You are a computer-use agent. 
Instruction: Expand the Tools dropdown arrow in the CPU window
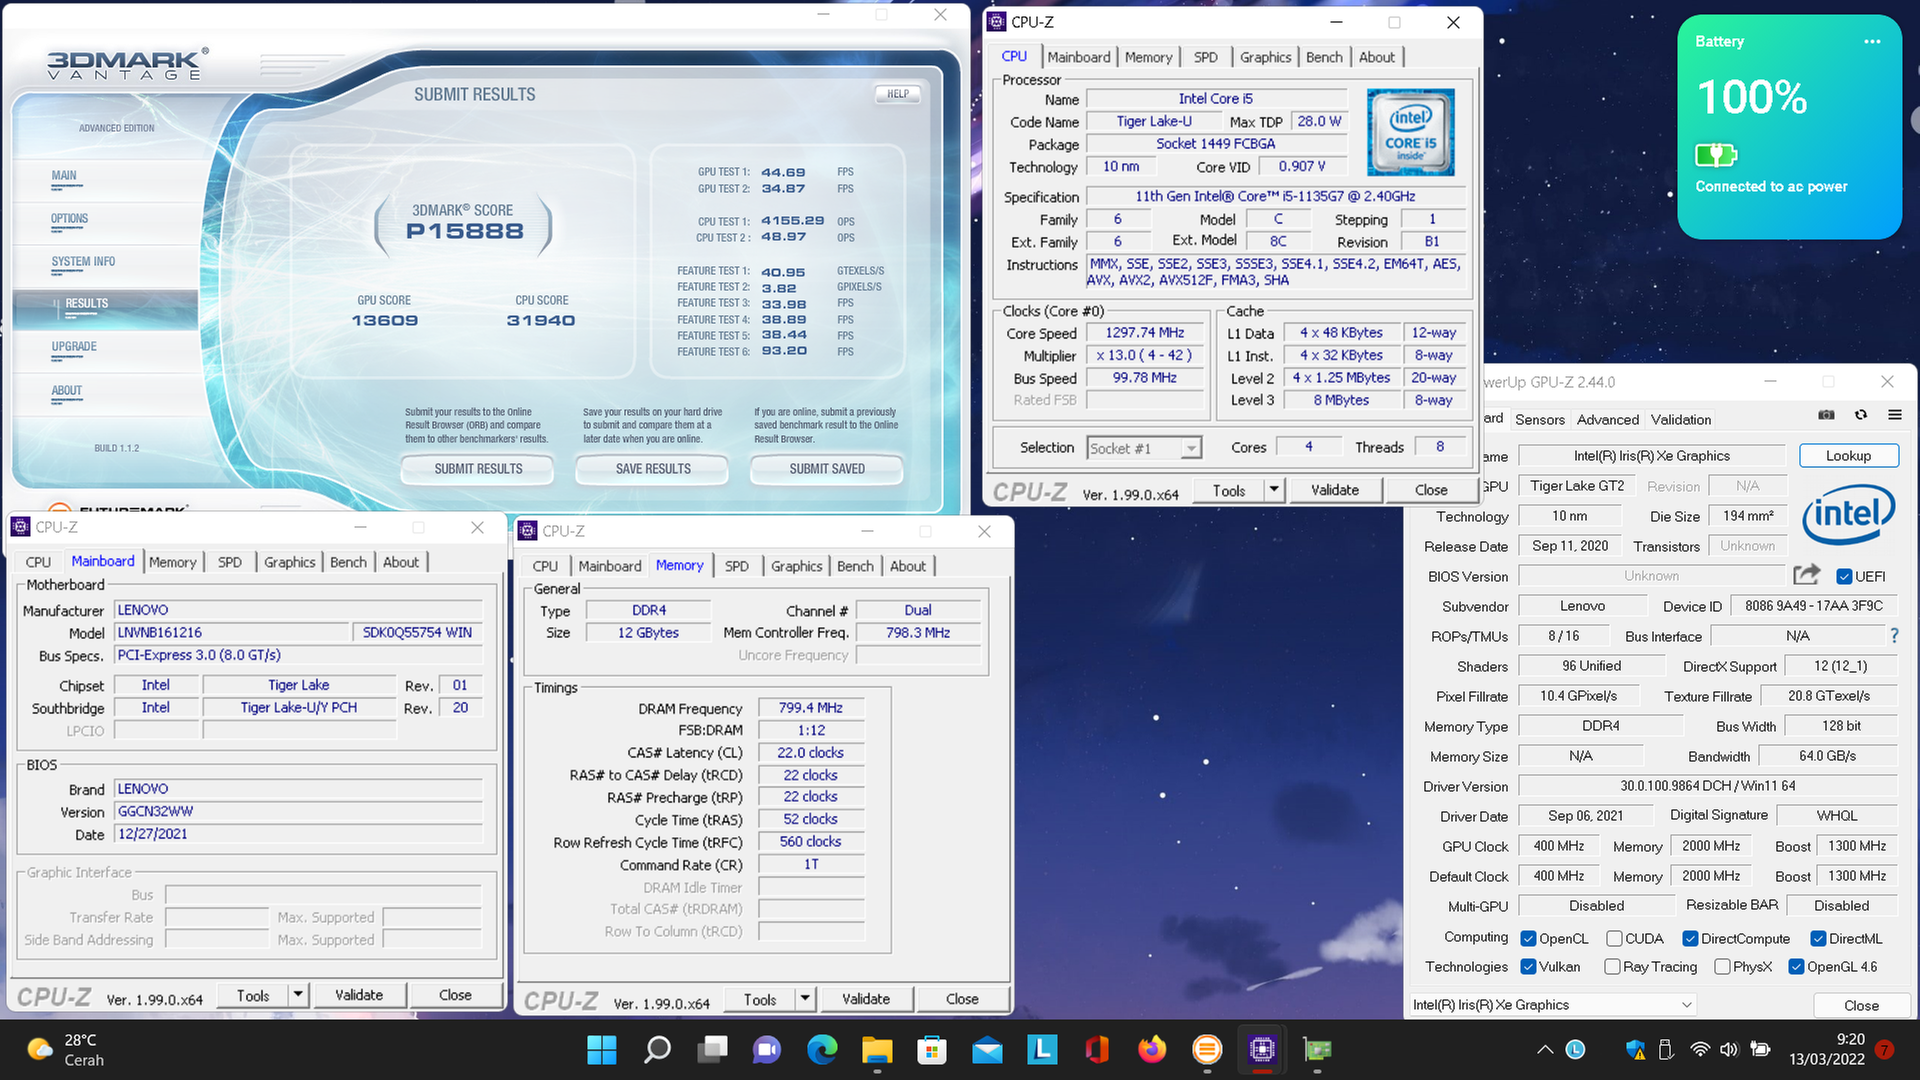(1273, 490)
